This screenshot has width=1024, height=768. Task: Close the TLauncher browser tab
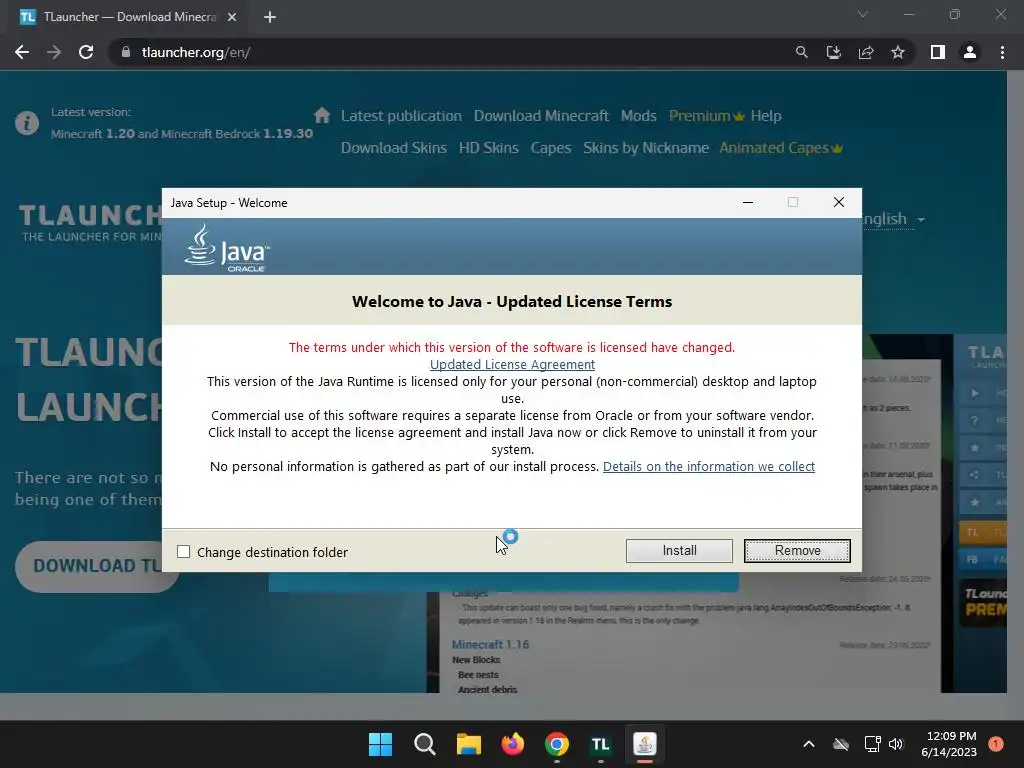pyautogui.click(x=232, y=17)
